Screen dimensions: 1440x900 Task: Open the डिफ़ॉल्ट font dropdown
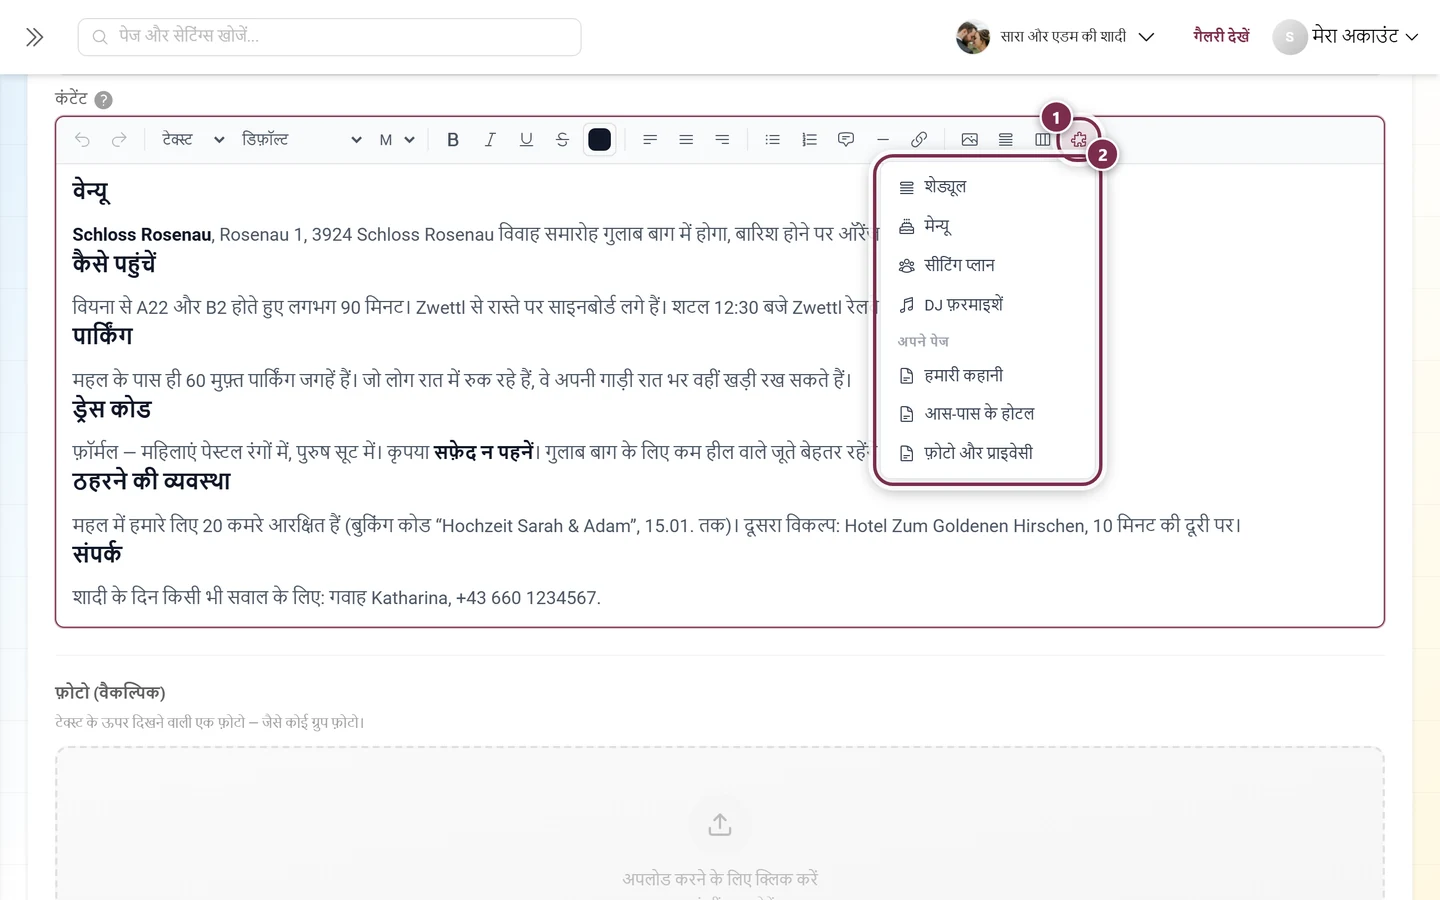pyautogui.click(x=301, y=140)
